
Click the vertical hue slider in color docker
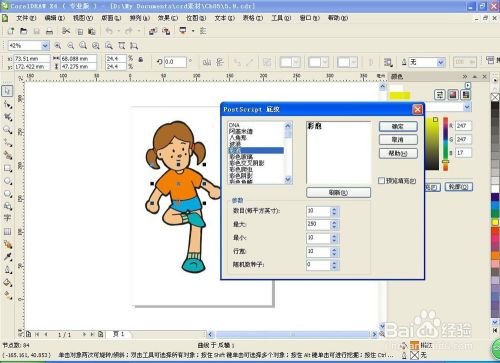(446, 143)
